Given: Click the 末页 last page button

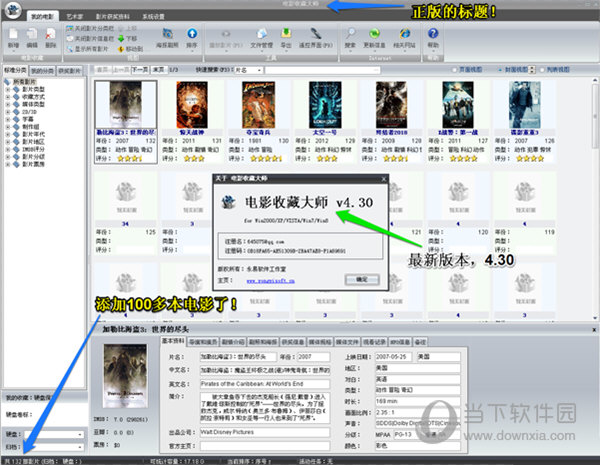Looking at the screenshot, I should 158,70.
